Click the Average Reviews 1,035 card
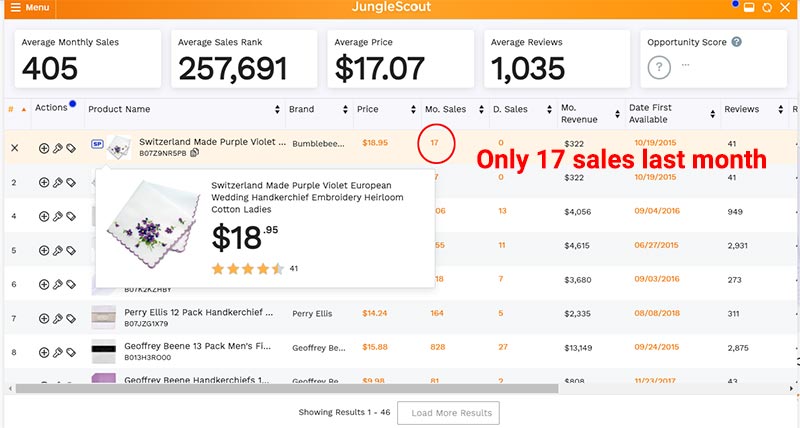800x428 pixels. coord(557,59)
